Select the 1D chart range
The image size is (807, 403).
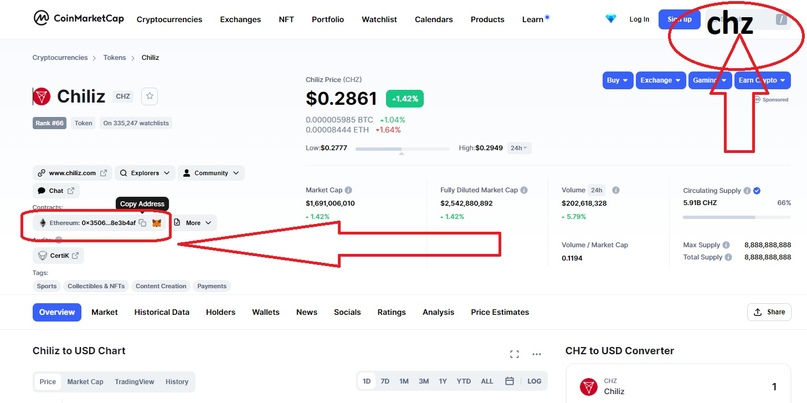[366, 381]
